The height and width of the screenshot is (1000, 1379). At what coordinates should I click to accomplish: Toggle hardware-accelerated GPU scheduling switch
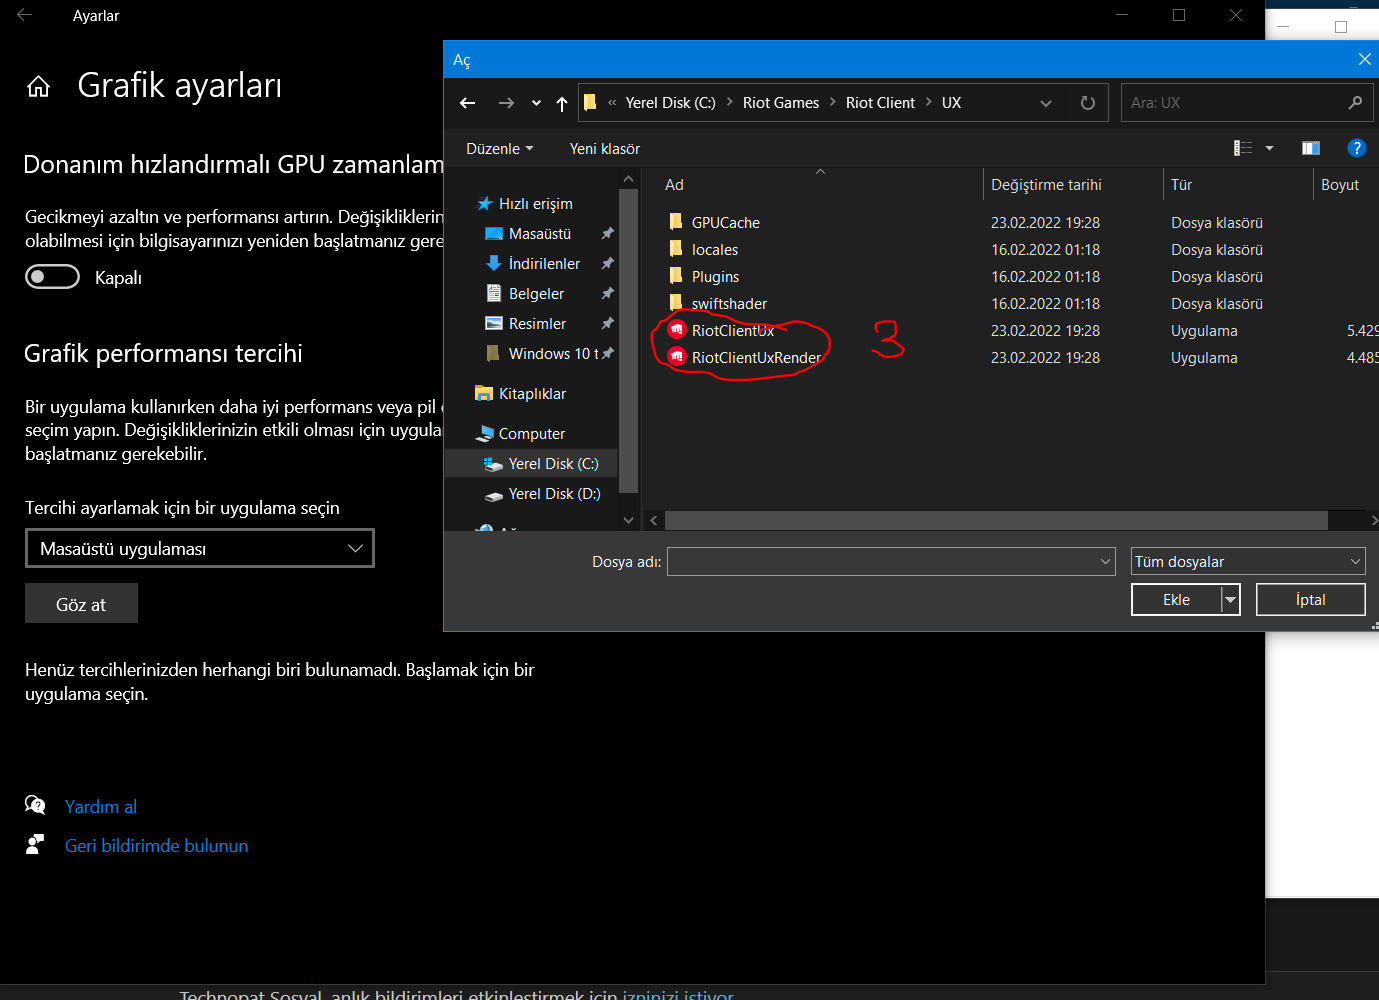click(x=52, y=277)
